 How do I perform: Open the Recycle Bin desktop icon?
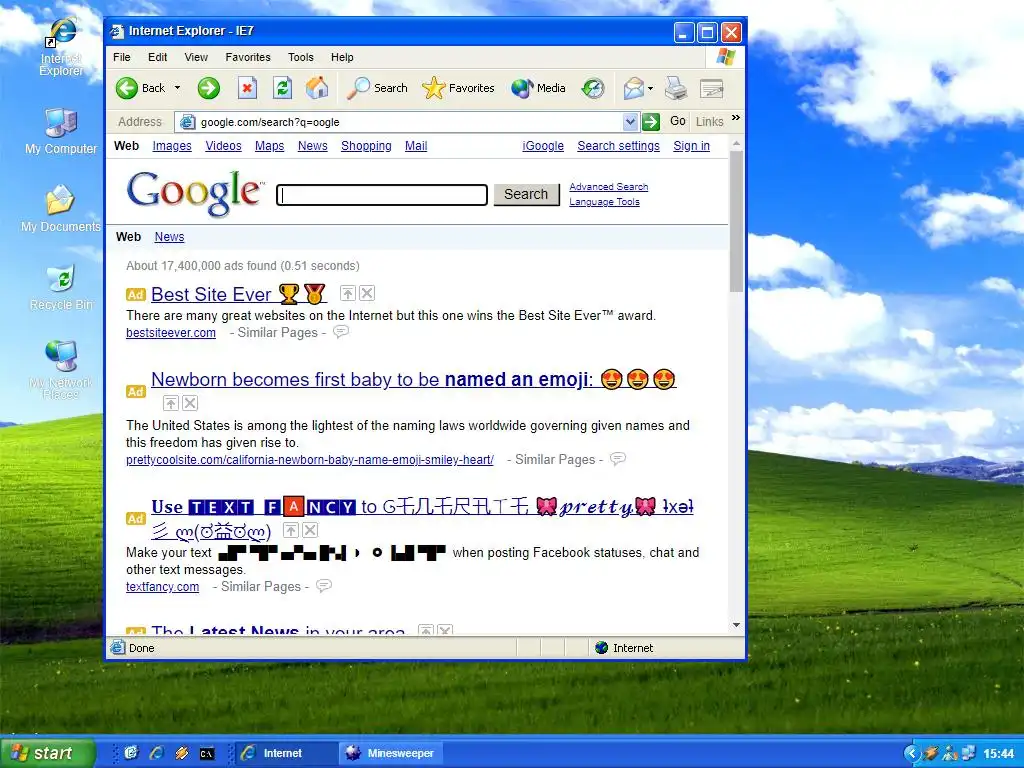pyautogui.click(x=61, y=287)
